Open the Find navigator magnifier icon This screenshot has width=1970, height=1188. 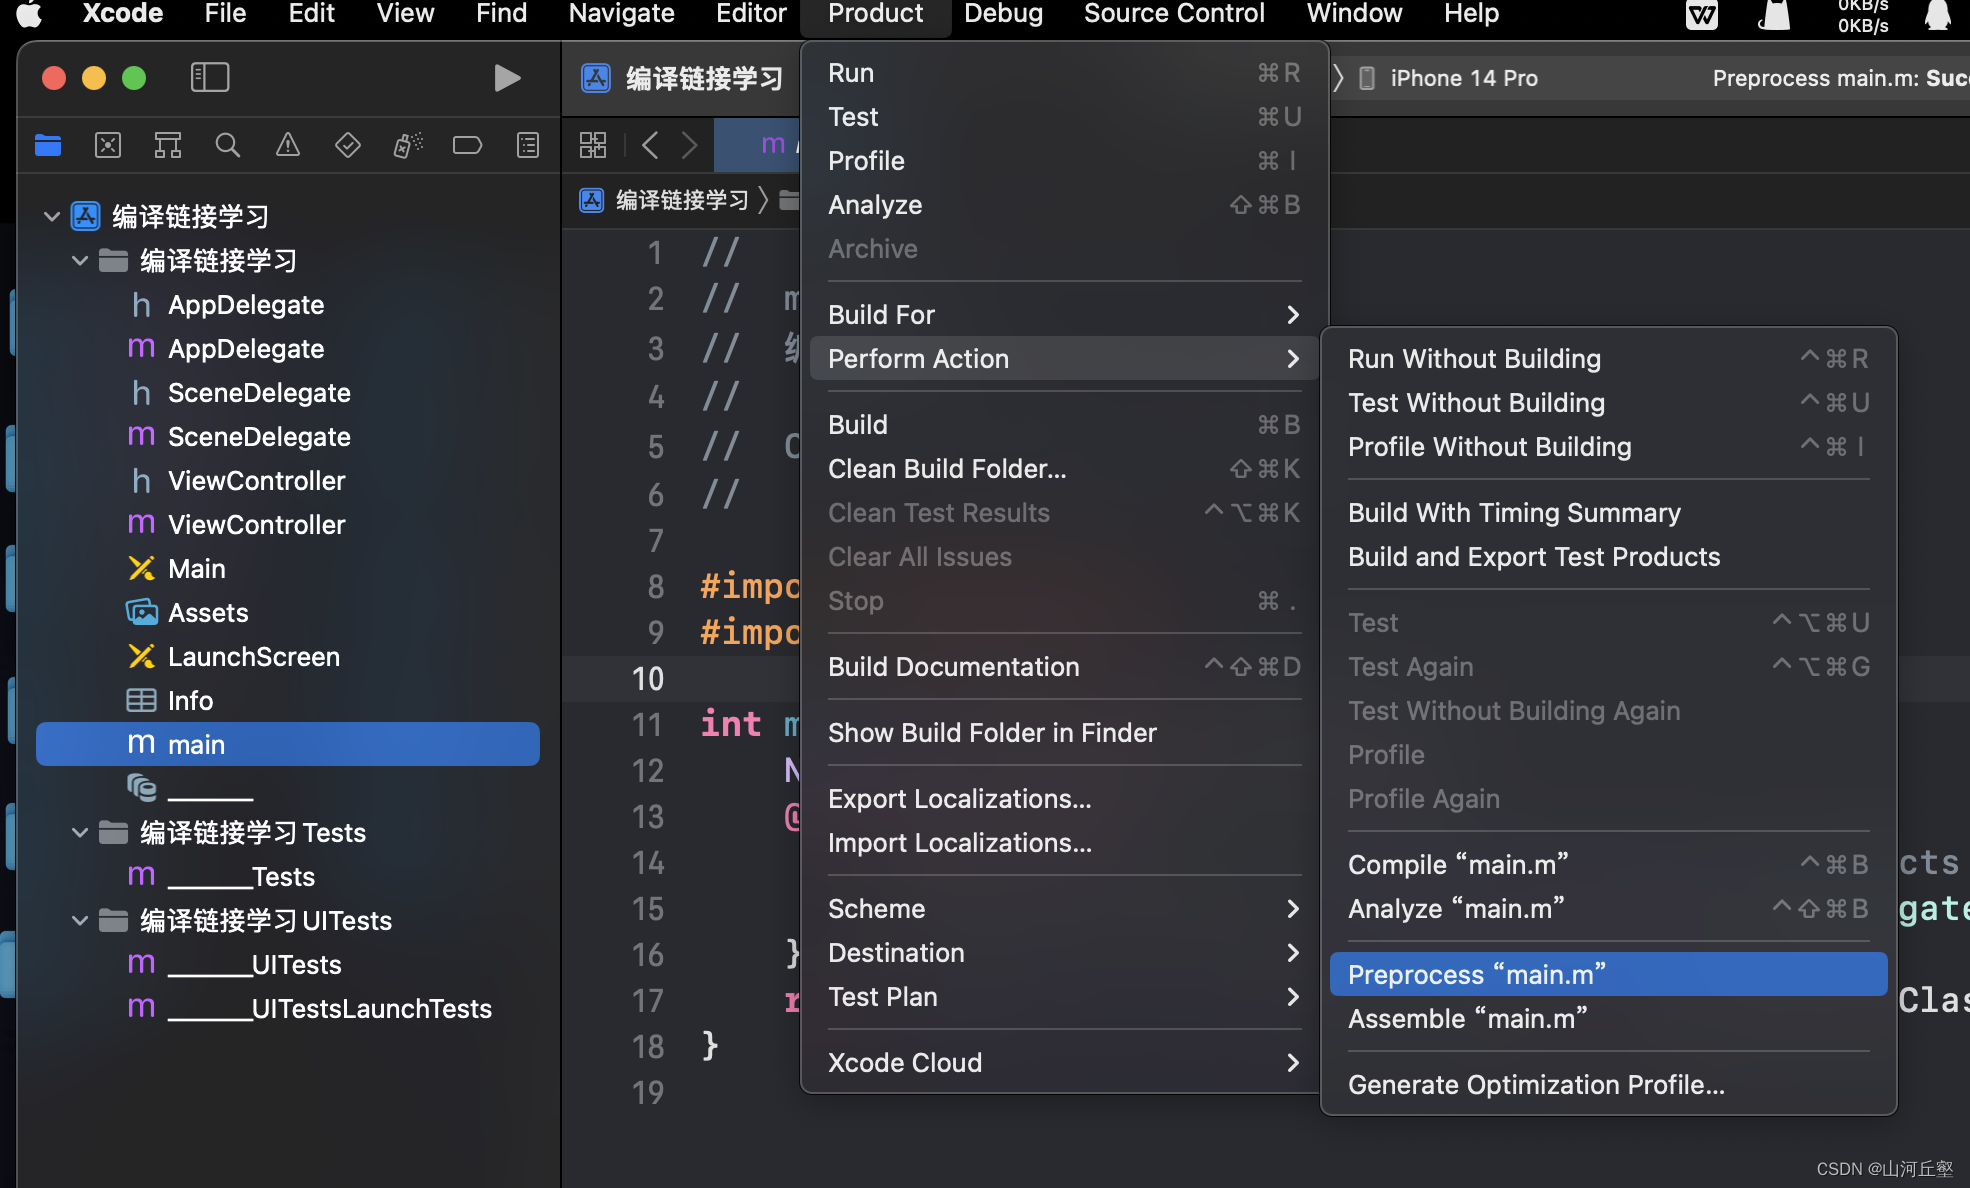(228, 146)
